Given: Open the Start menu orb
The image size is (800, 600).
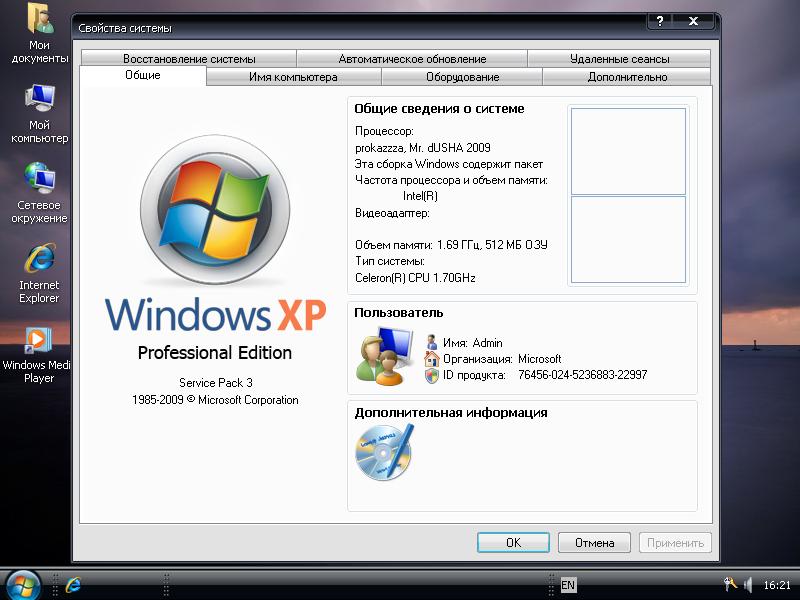Looking at the screenshot, I should click(21, 585).
